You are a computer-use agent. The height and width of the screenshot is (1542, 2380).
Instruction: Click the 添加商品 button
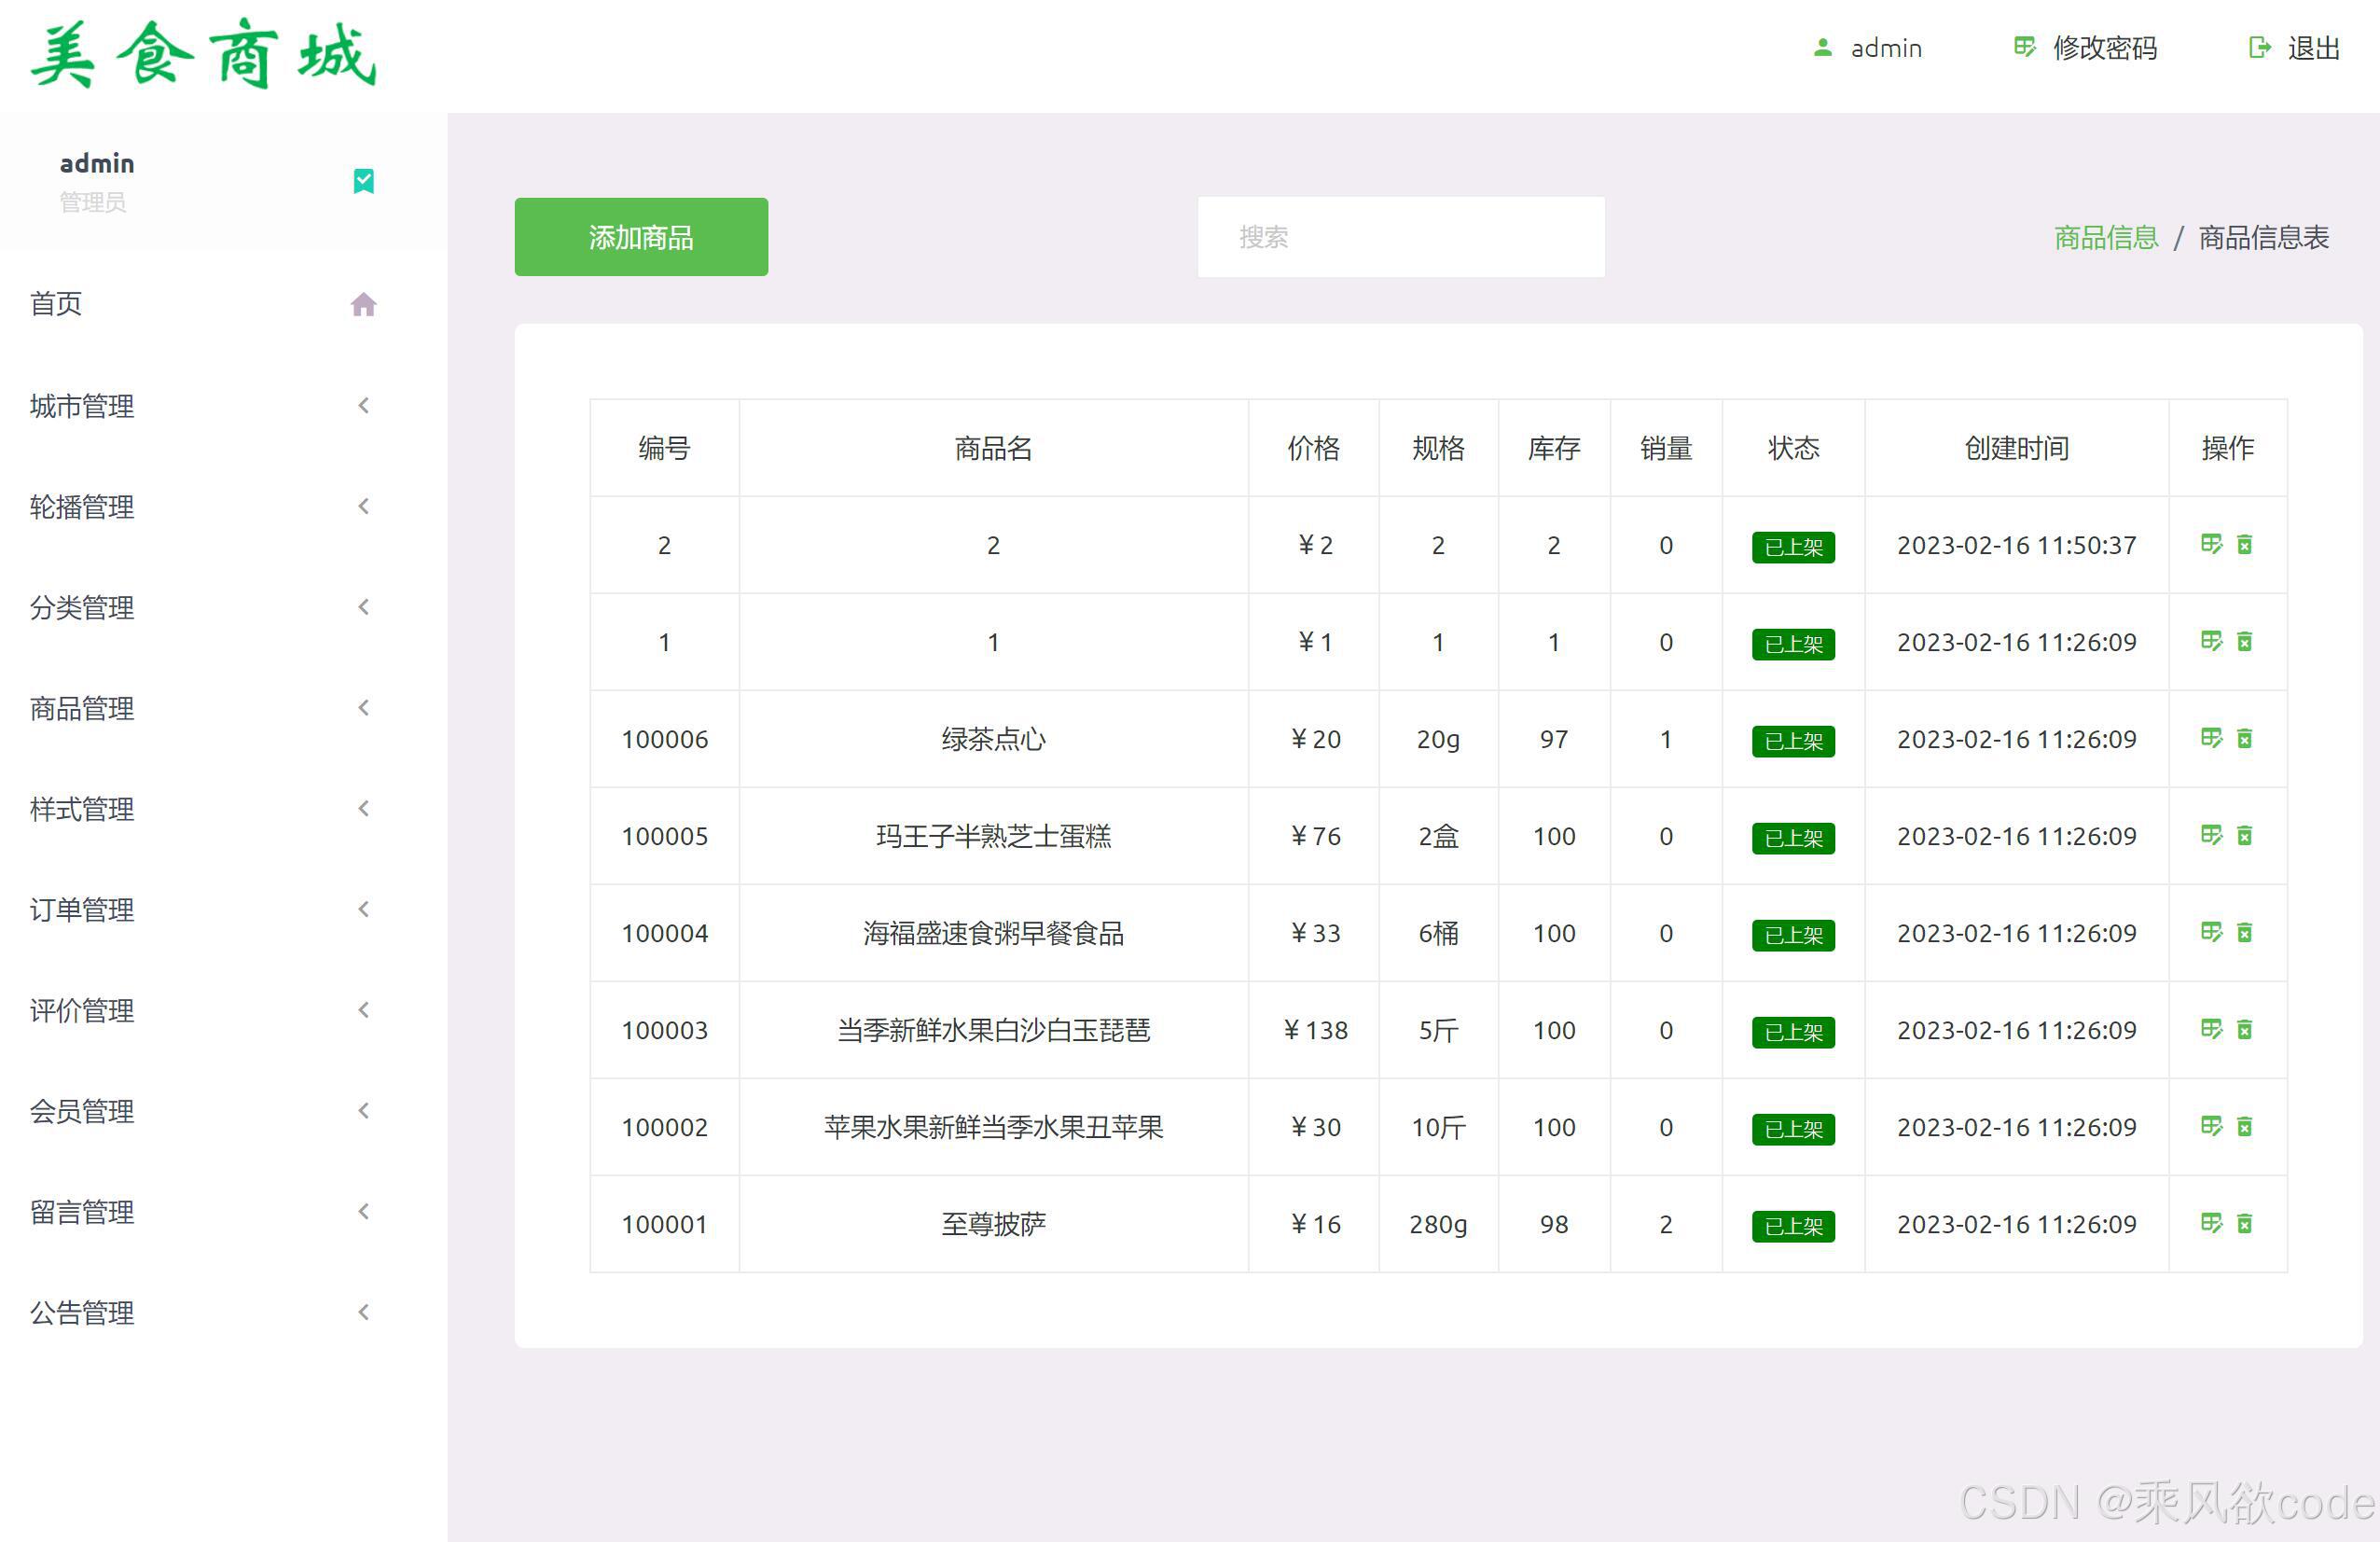[641, 237]
